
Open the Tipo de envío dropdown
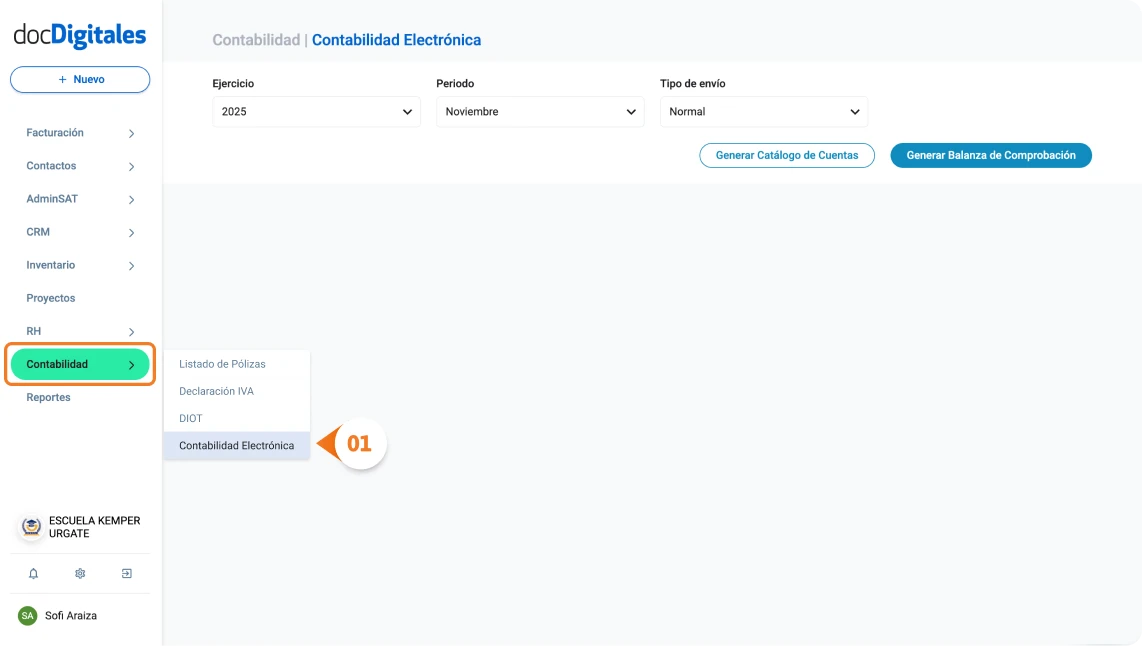pyautogui.click(x=763, y=112)
